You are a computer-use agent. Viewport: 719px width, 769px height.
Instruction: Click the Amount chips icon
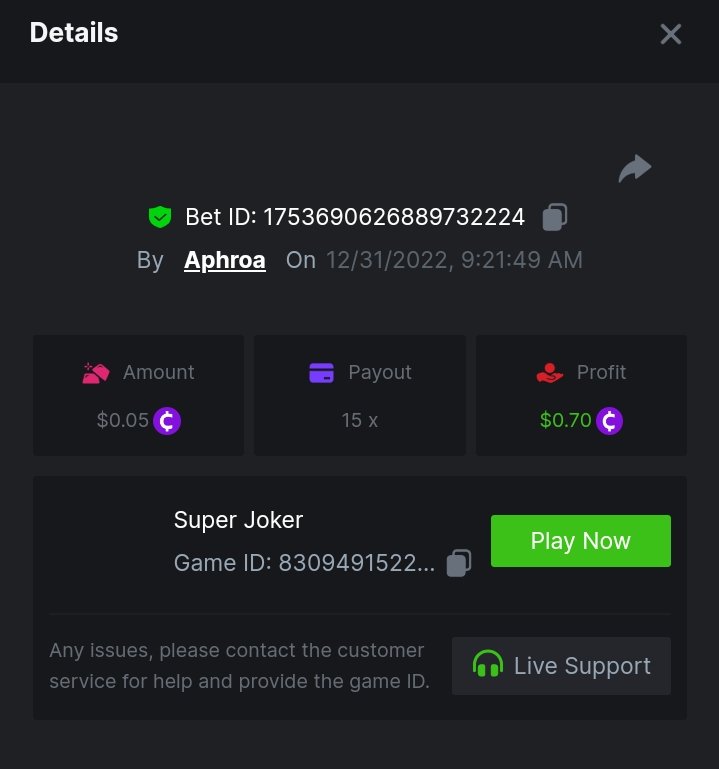(96, 373)
